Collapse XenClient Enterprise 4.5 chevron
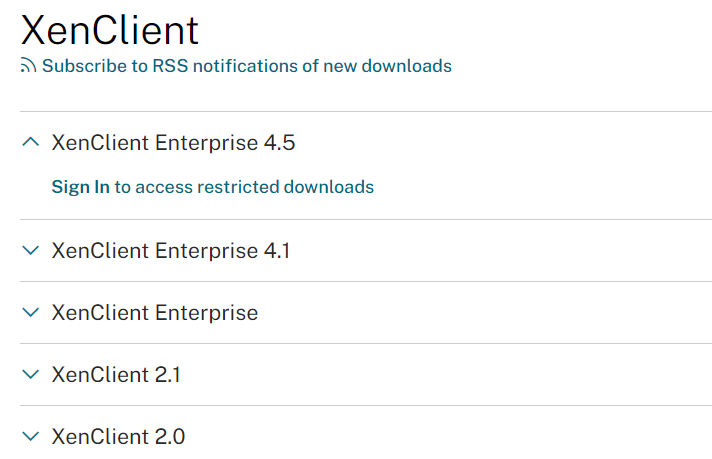The height and width of the screenshot is (459, 712). point(30,142)
